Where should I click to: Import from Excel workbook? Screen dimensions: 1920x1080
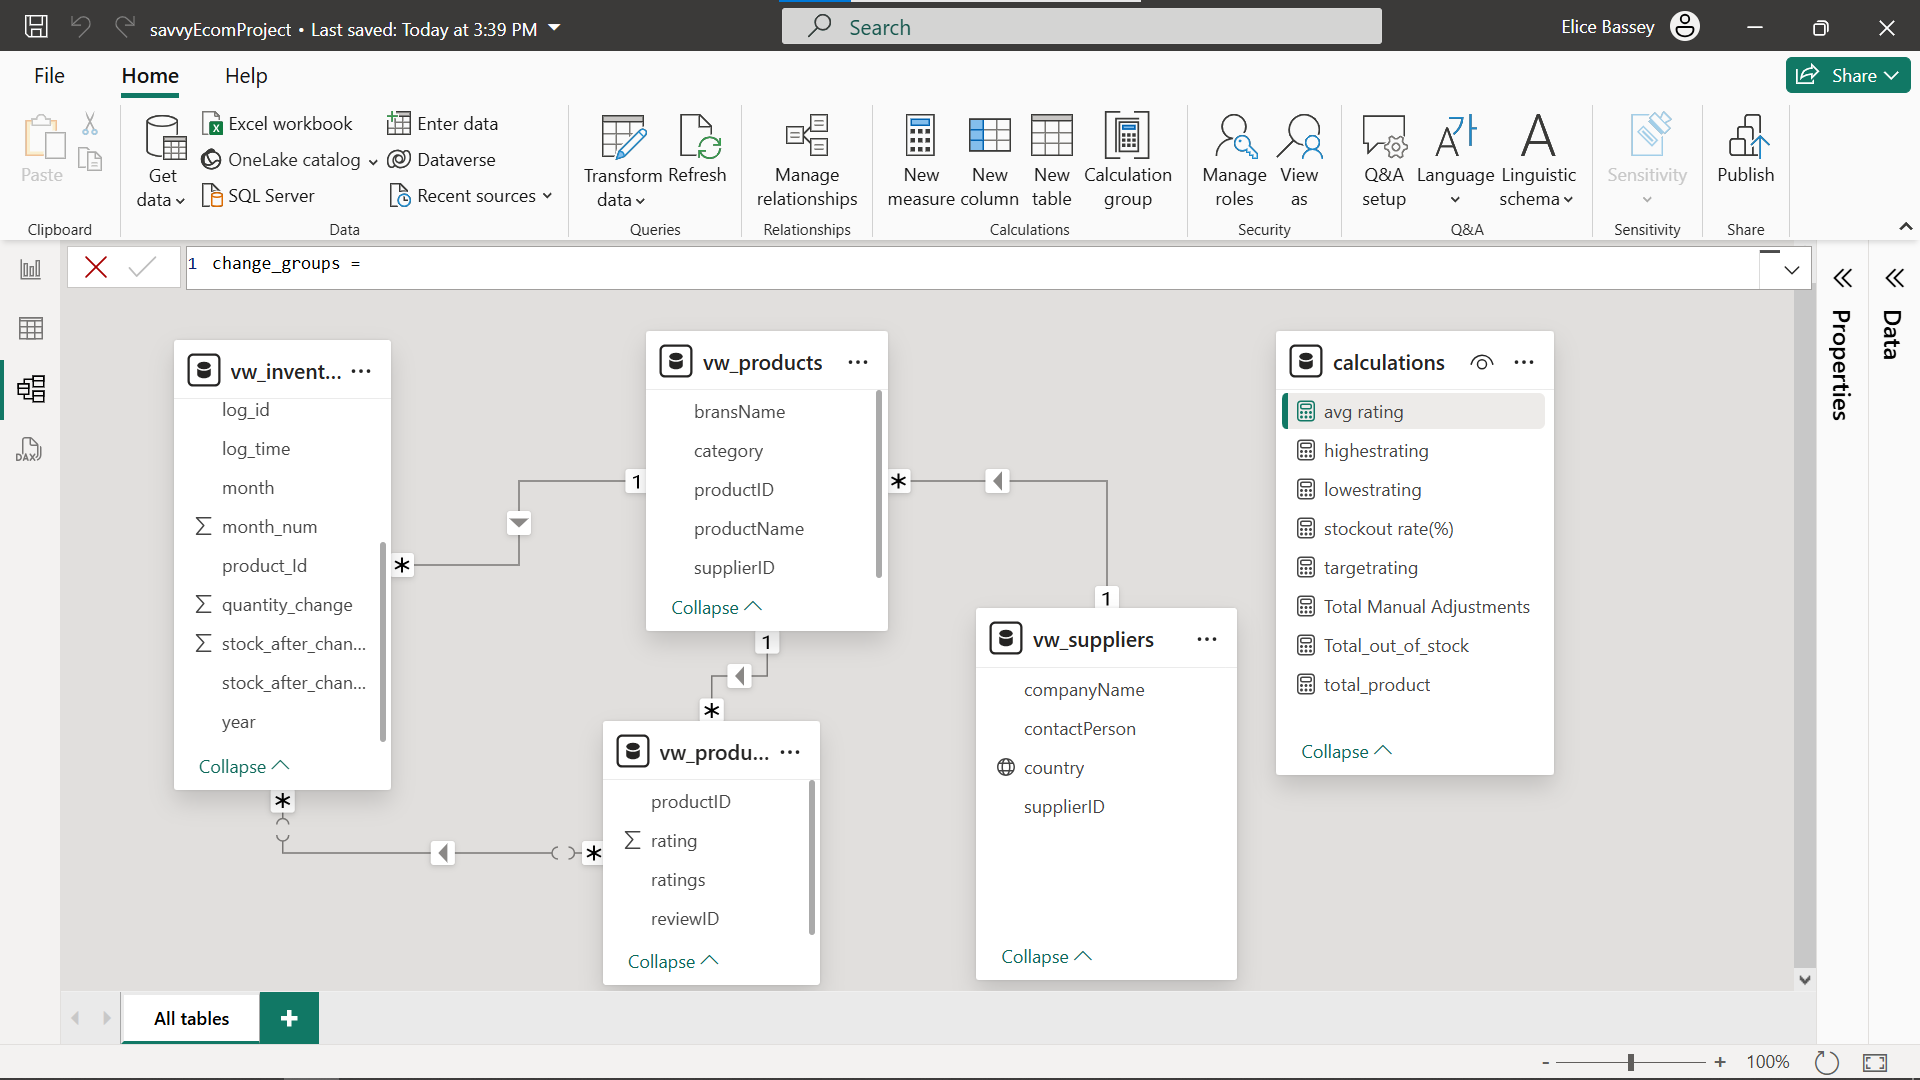(277, 123)
